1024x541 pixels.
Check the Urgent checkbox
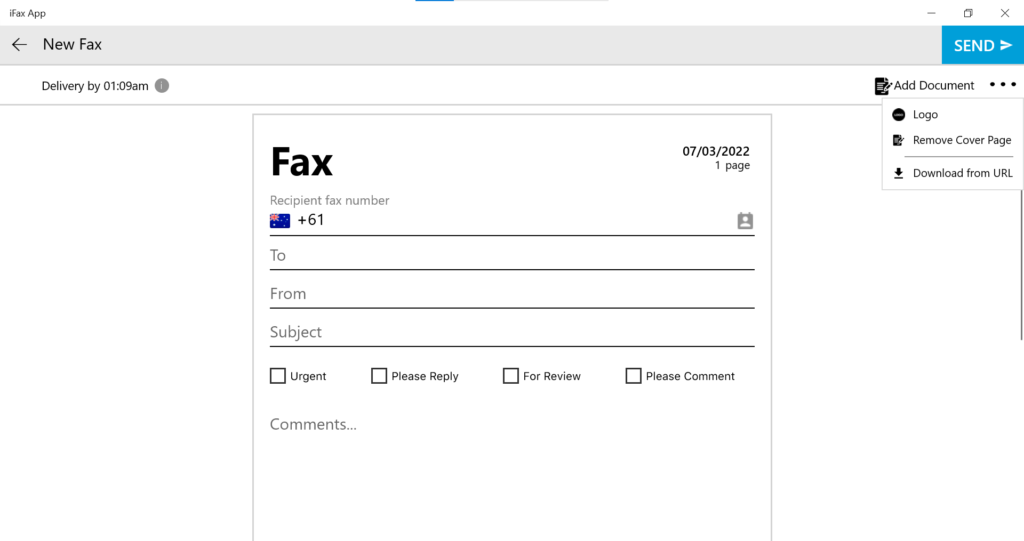(278, 376)
